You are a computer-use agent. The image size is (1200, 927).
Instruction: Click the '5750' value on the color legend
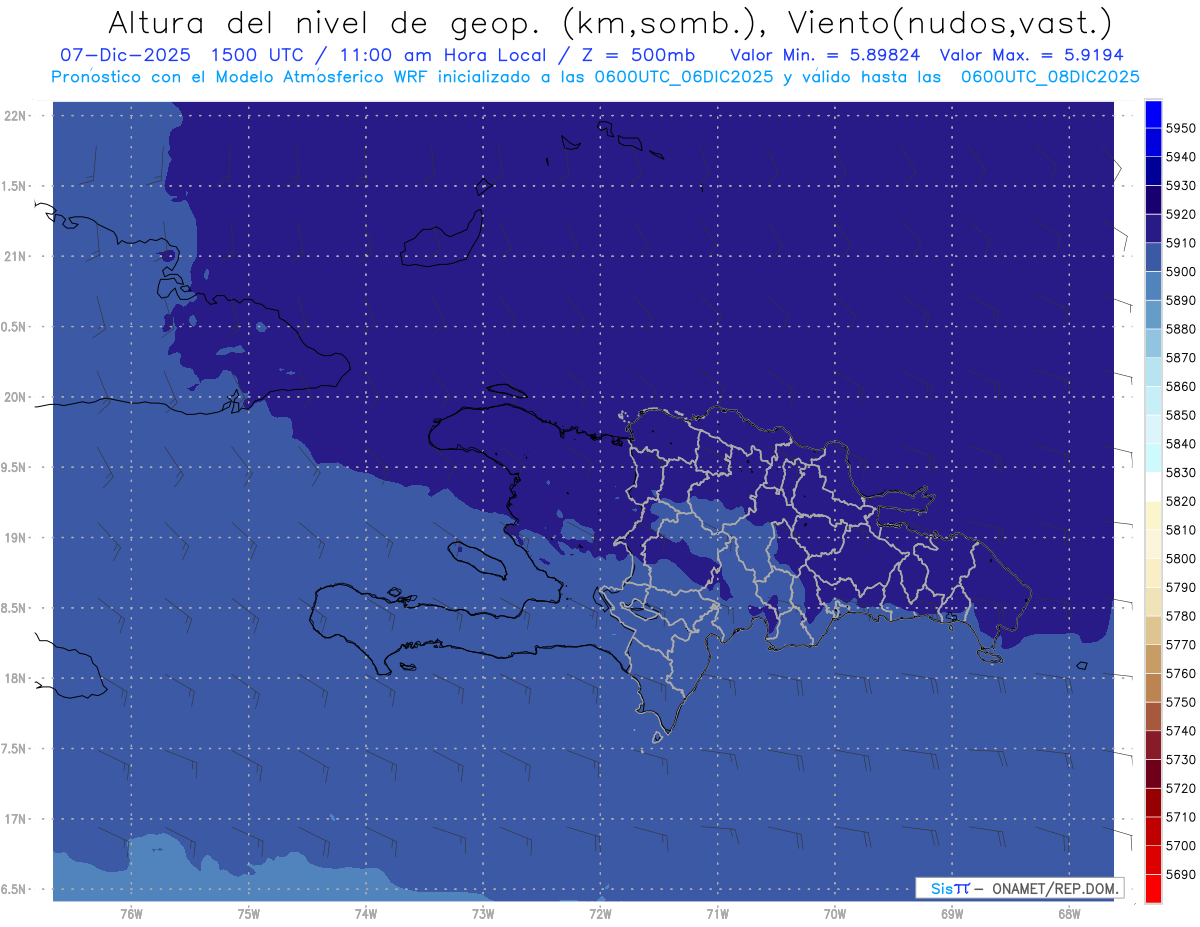click(1180, 702)
